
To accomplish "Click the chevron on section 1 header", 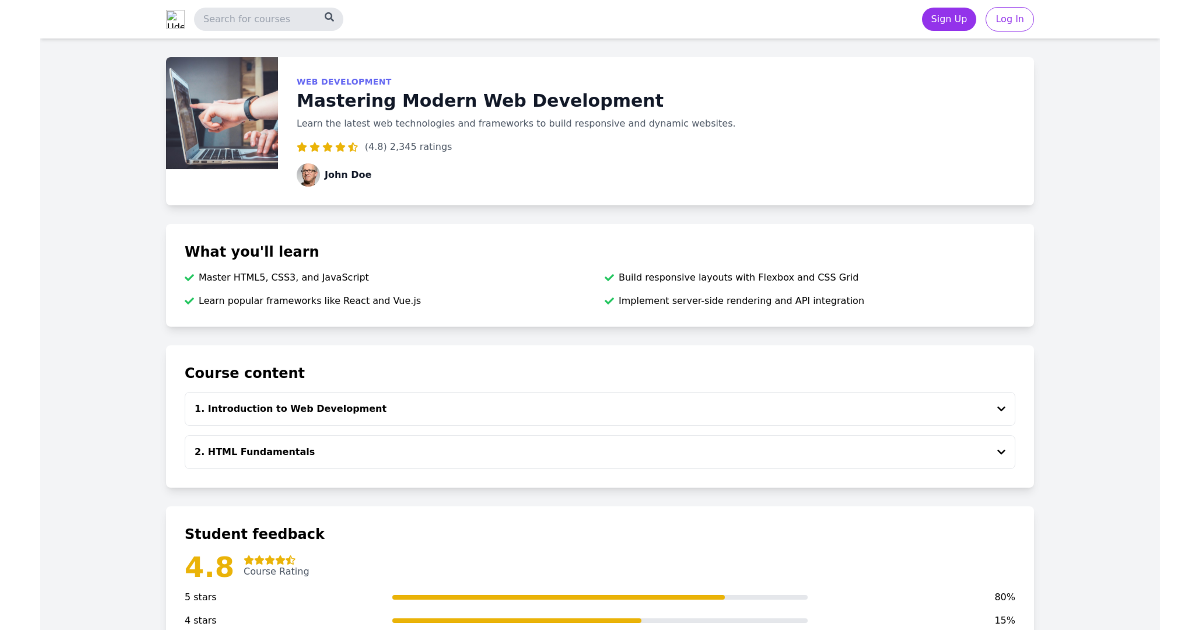I will pos(1000,408).
